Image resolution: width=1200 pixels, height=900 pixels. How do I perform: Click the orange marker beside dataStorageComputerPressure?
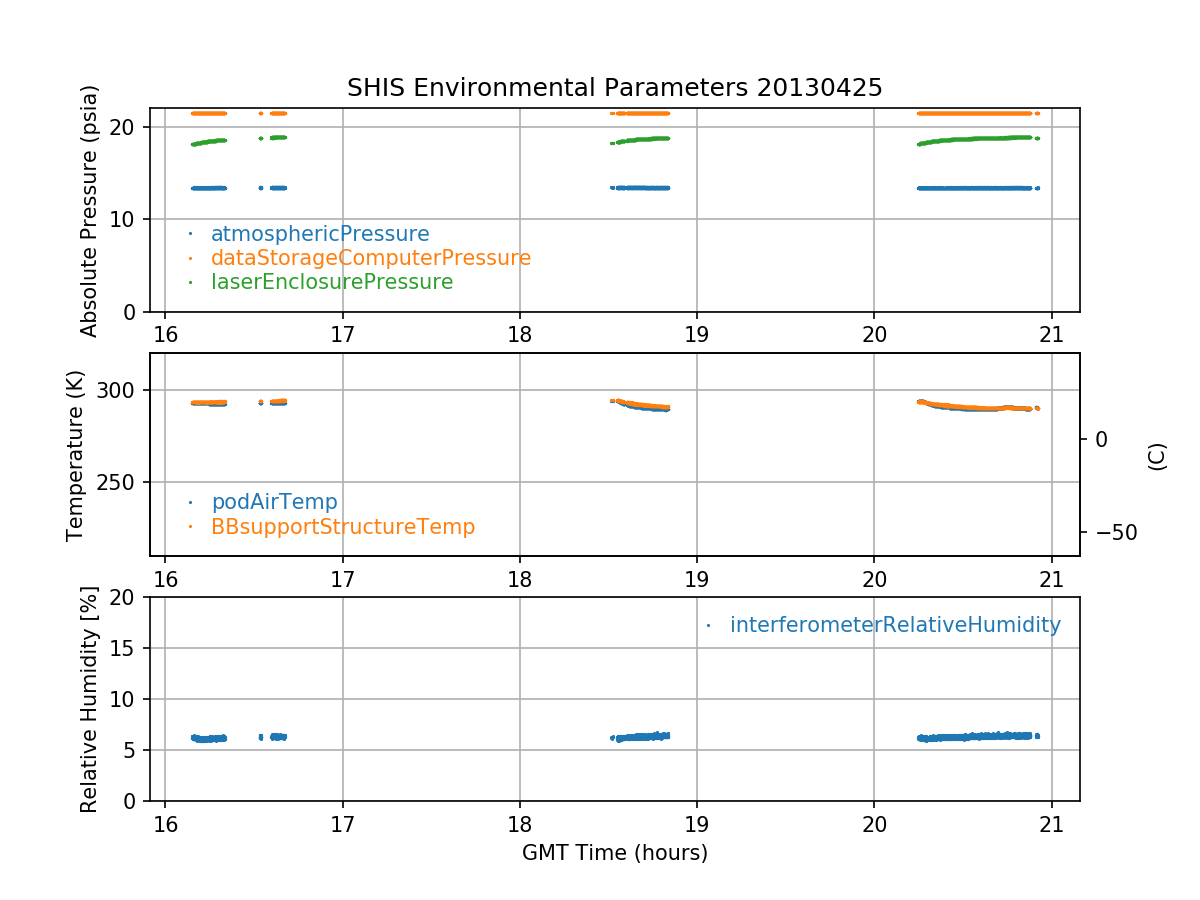[190, 258]
